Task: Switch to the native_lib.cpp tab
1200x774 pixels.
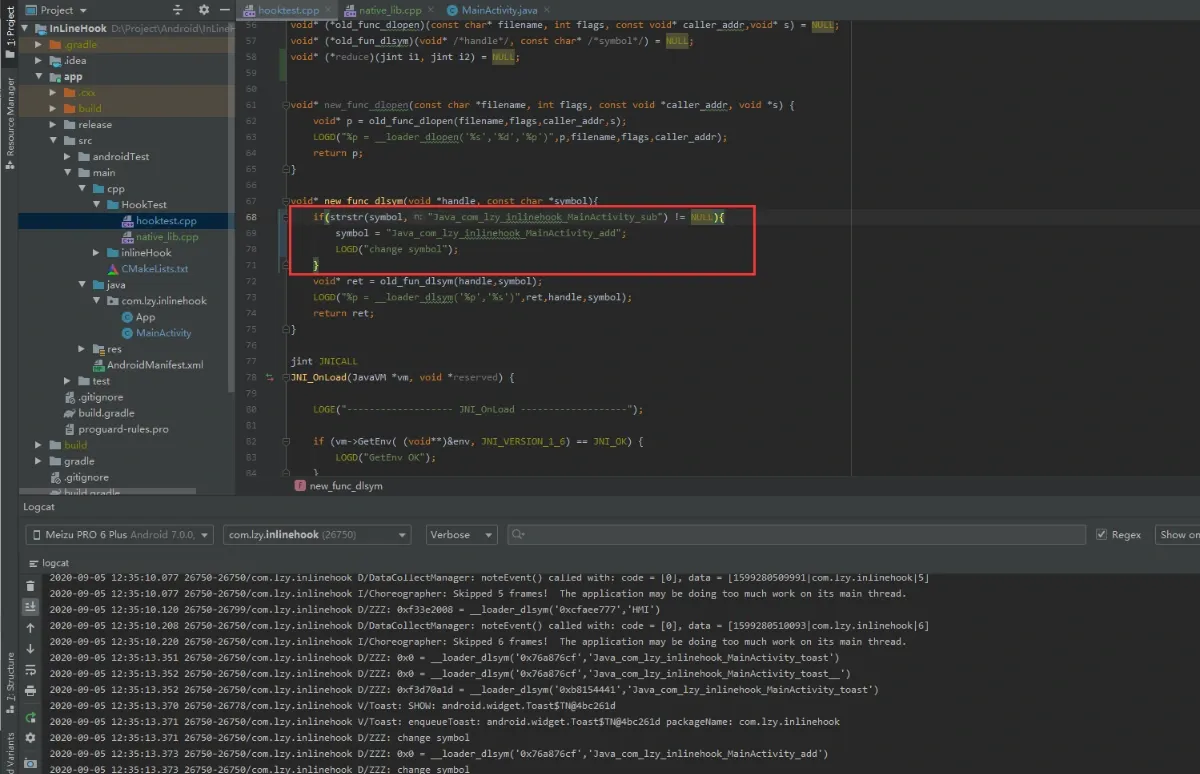Action: pyautogui.click(x=388, y=10)
